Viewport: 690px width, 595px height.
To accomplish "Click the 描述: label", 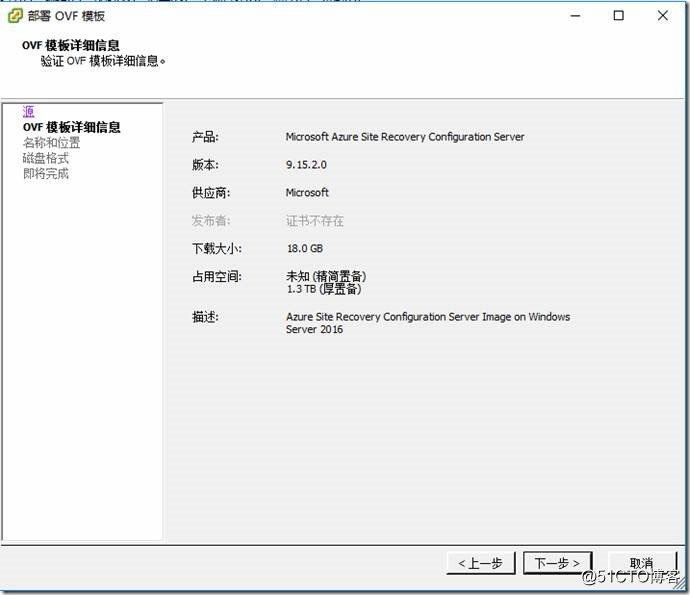I will click(x=205, y=317).
